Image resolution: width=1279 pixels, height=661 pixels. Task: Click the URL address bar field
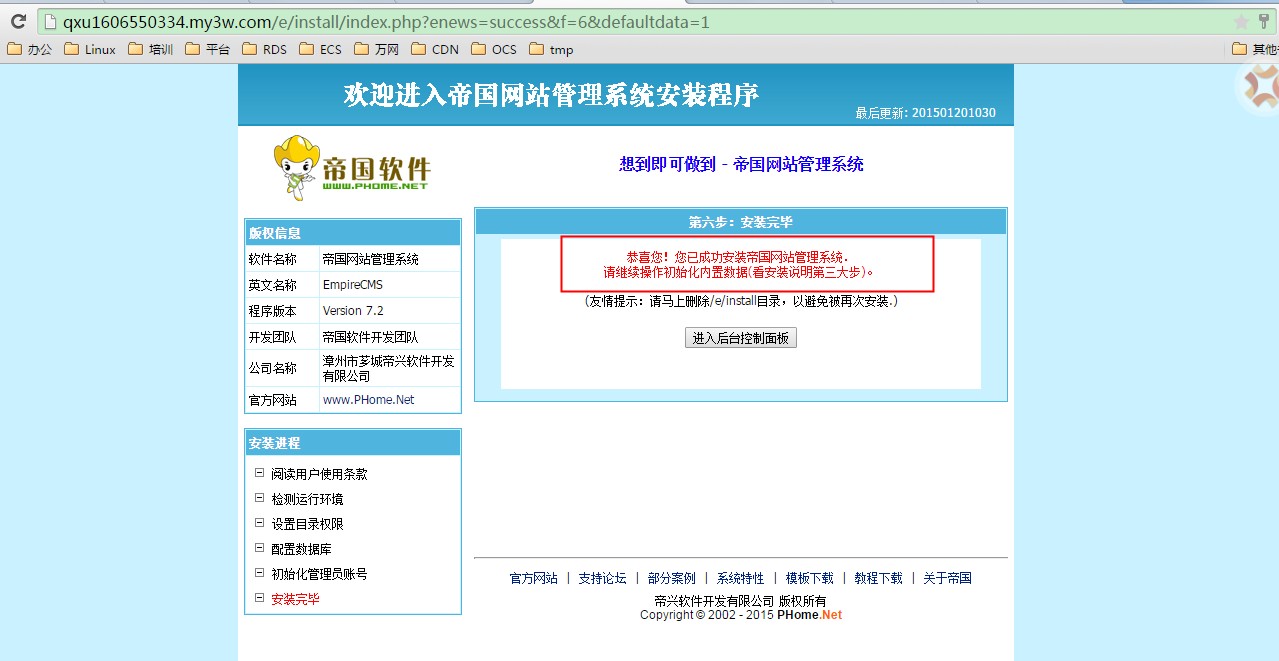coord(640,21)
